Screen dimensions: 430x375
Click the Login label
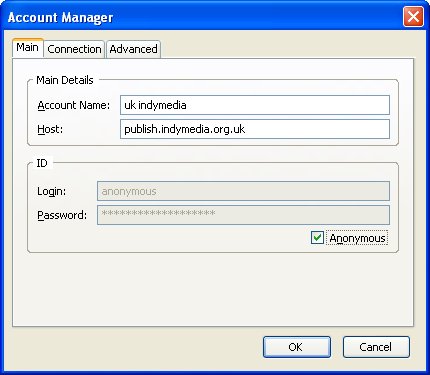pyautogui.click(x=52, y=191)
